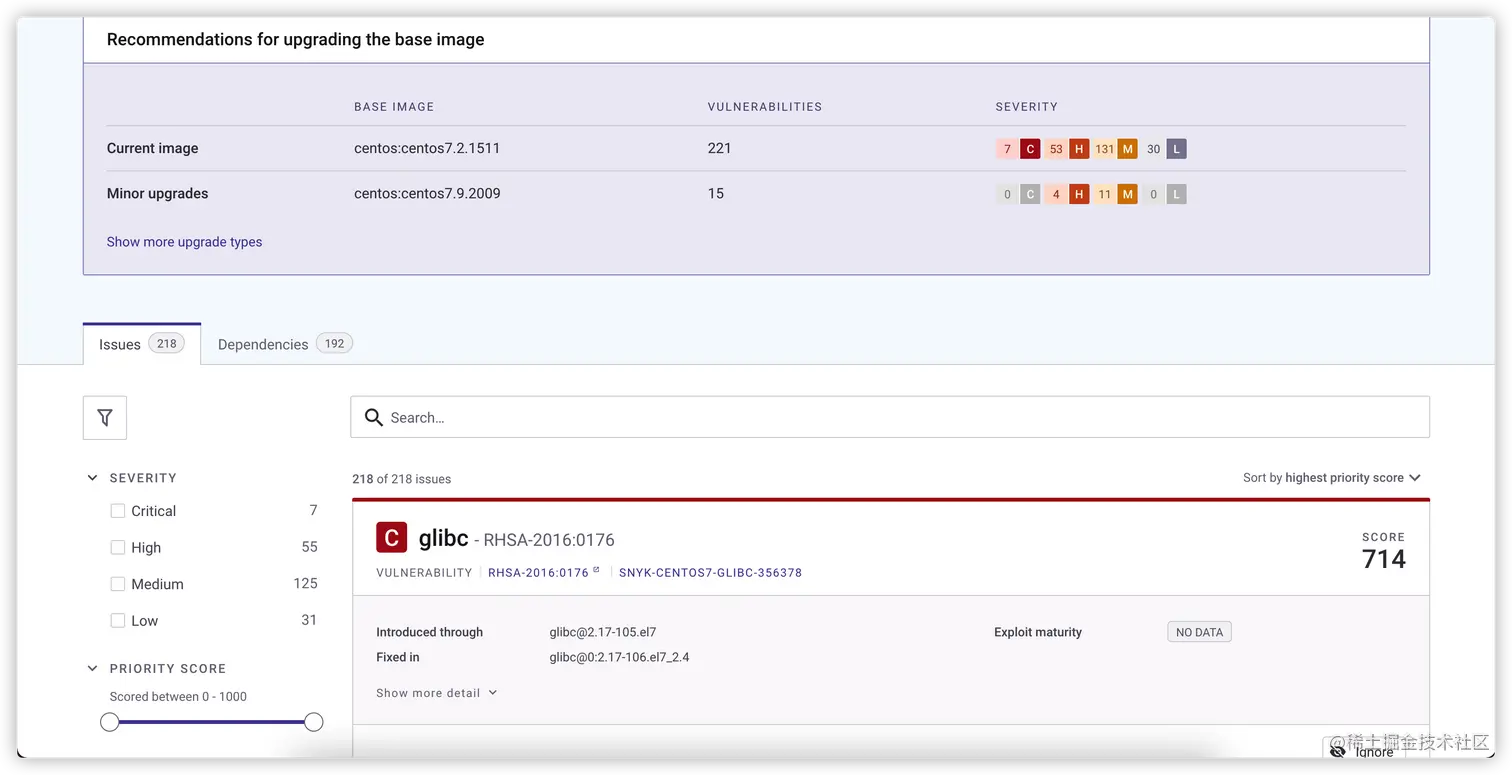This screenshot has width=1512, height=775.
Task: Click the 218 count badge on Issues
Action: [x=166, y=343]
